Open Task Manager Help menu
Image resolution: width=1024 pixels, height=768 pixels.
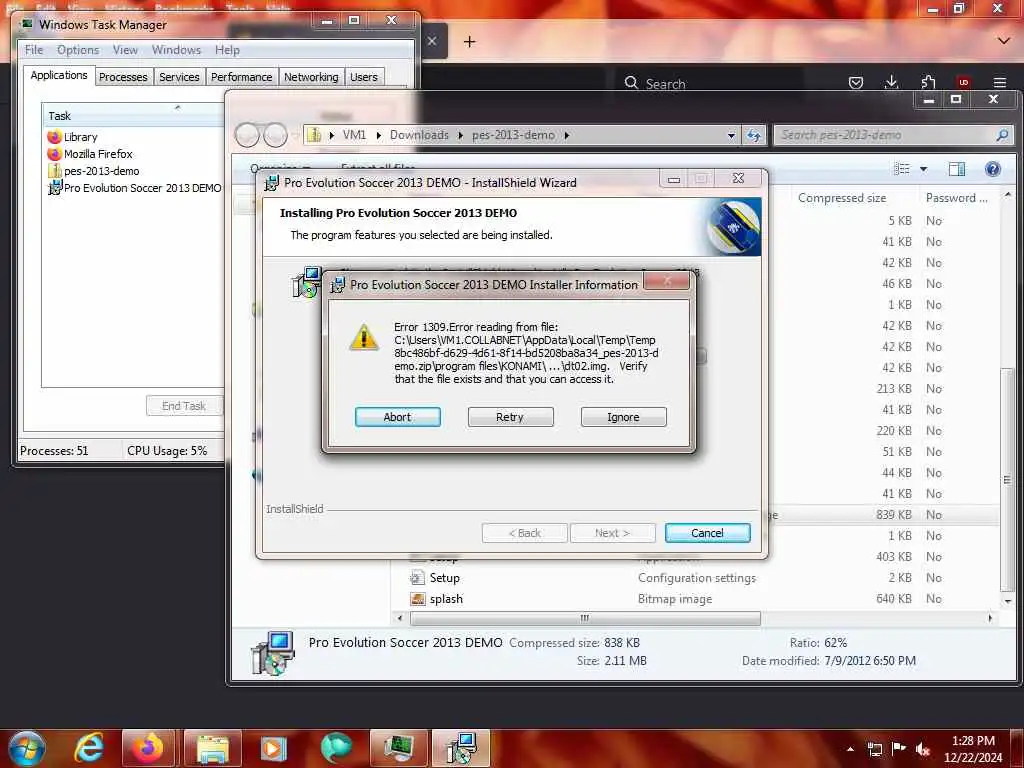pos(227,50)
